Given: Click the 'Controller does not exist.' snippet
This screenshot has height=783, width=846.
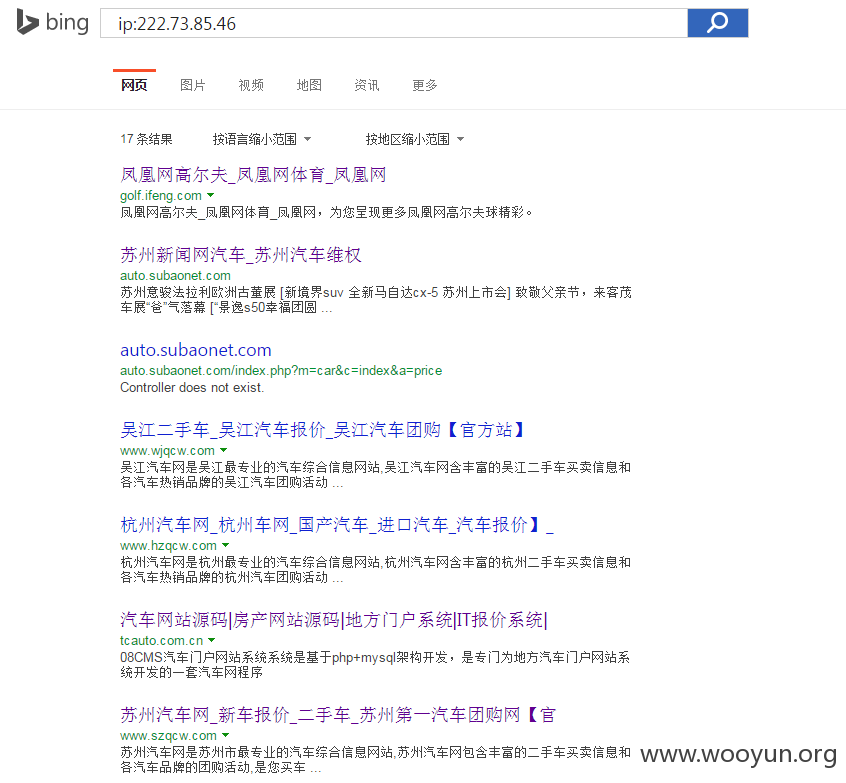Looking at the screenshot, I should 192,387.
